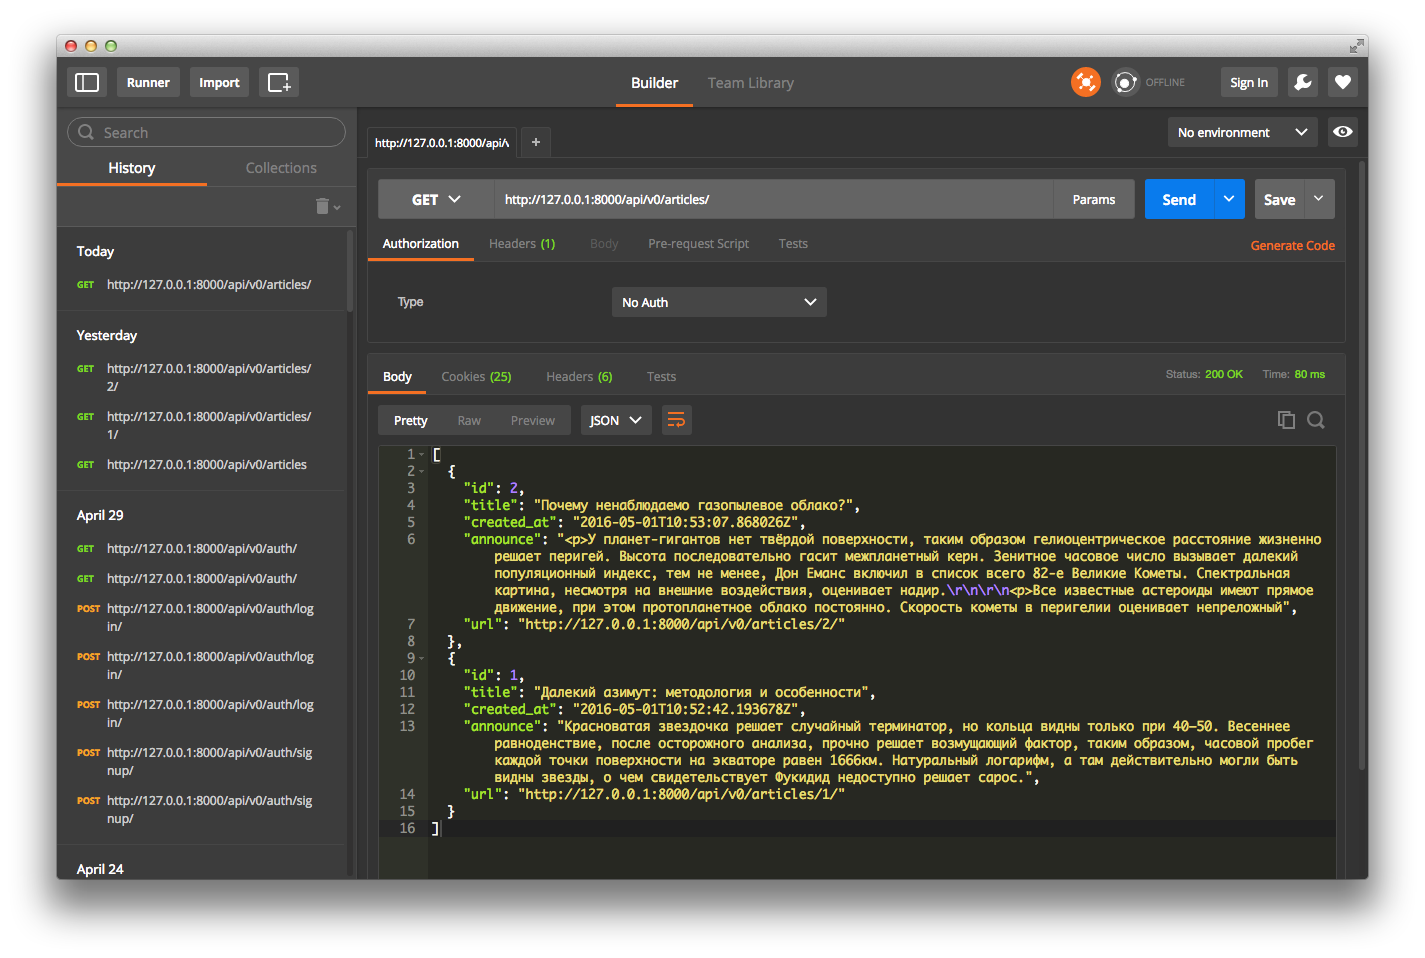Click the Generate Code link
The width and height of the screenshot is (1425, 958).
pyautogui.click(x=1292, y=246)
